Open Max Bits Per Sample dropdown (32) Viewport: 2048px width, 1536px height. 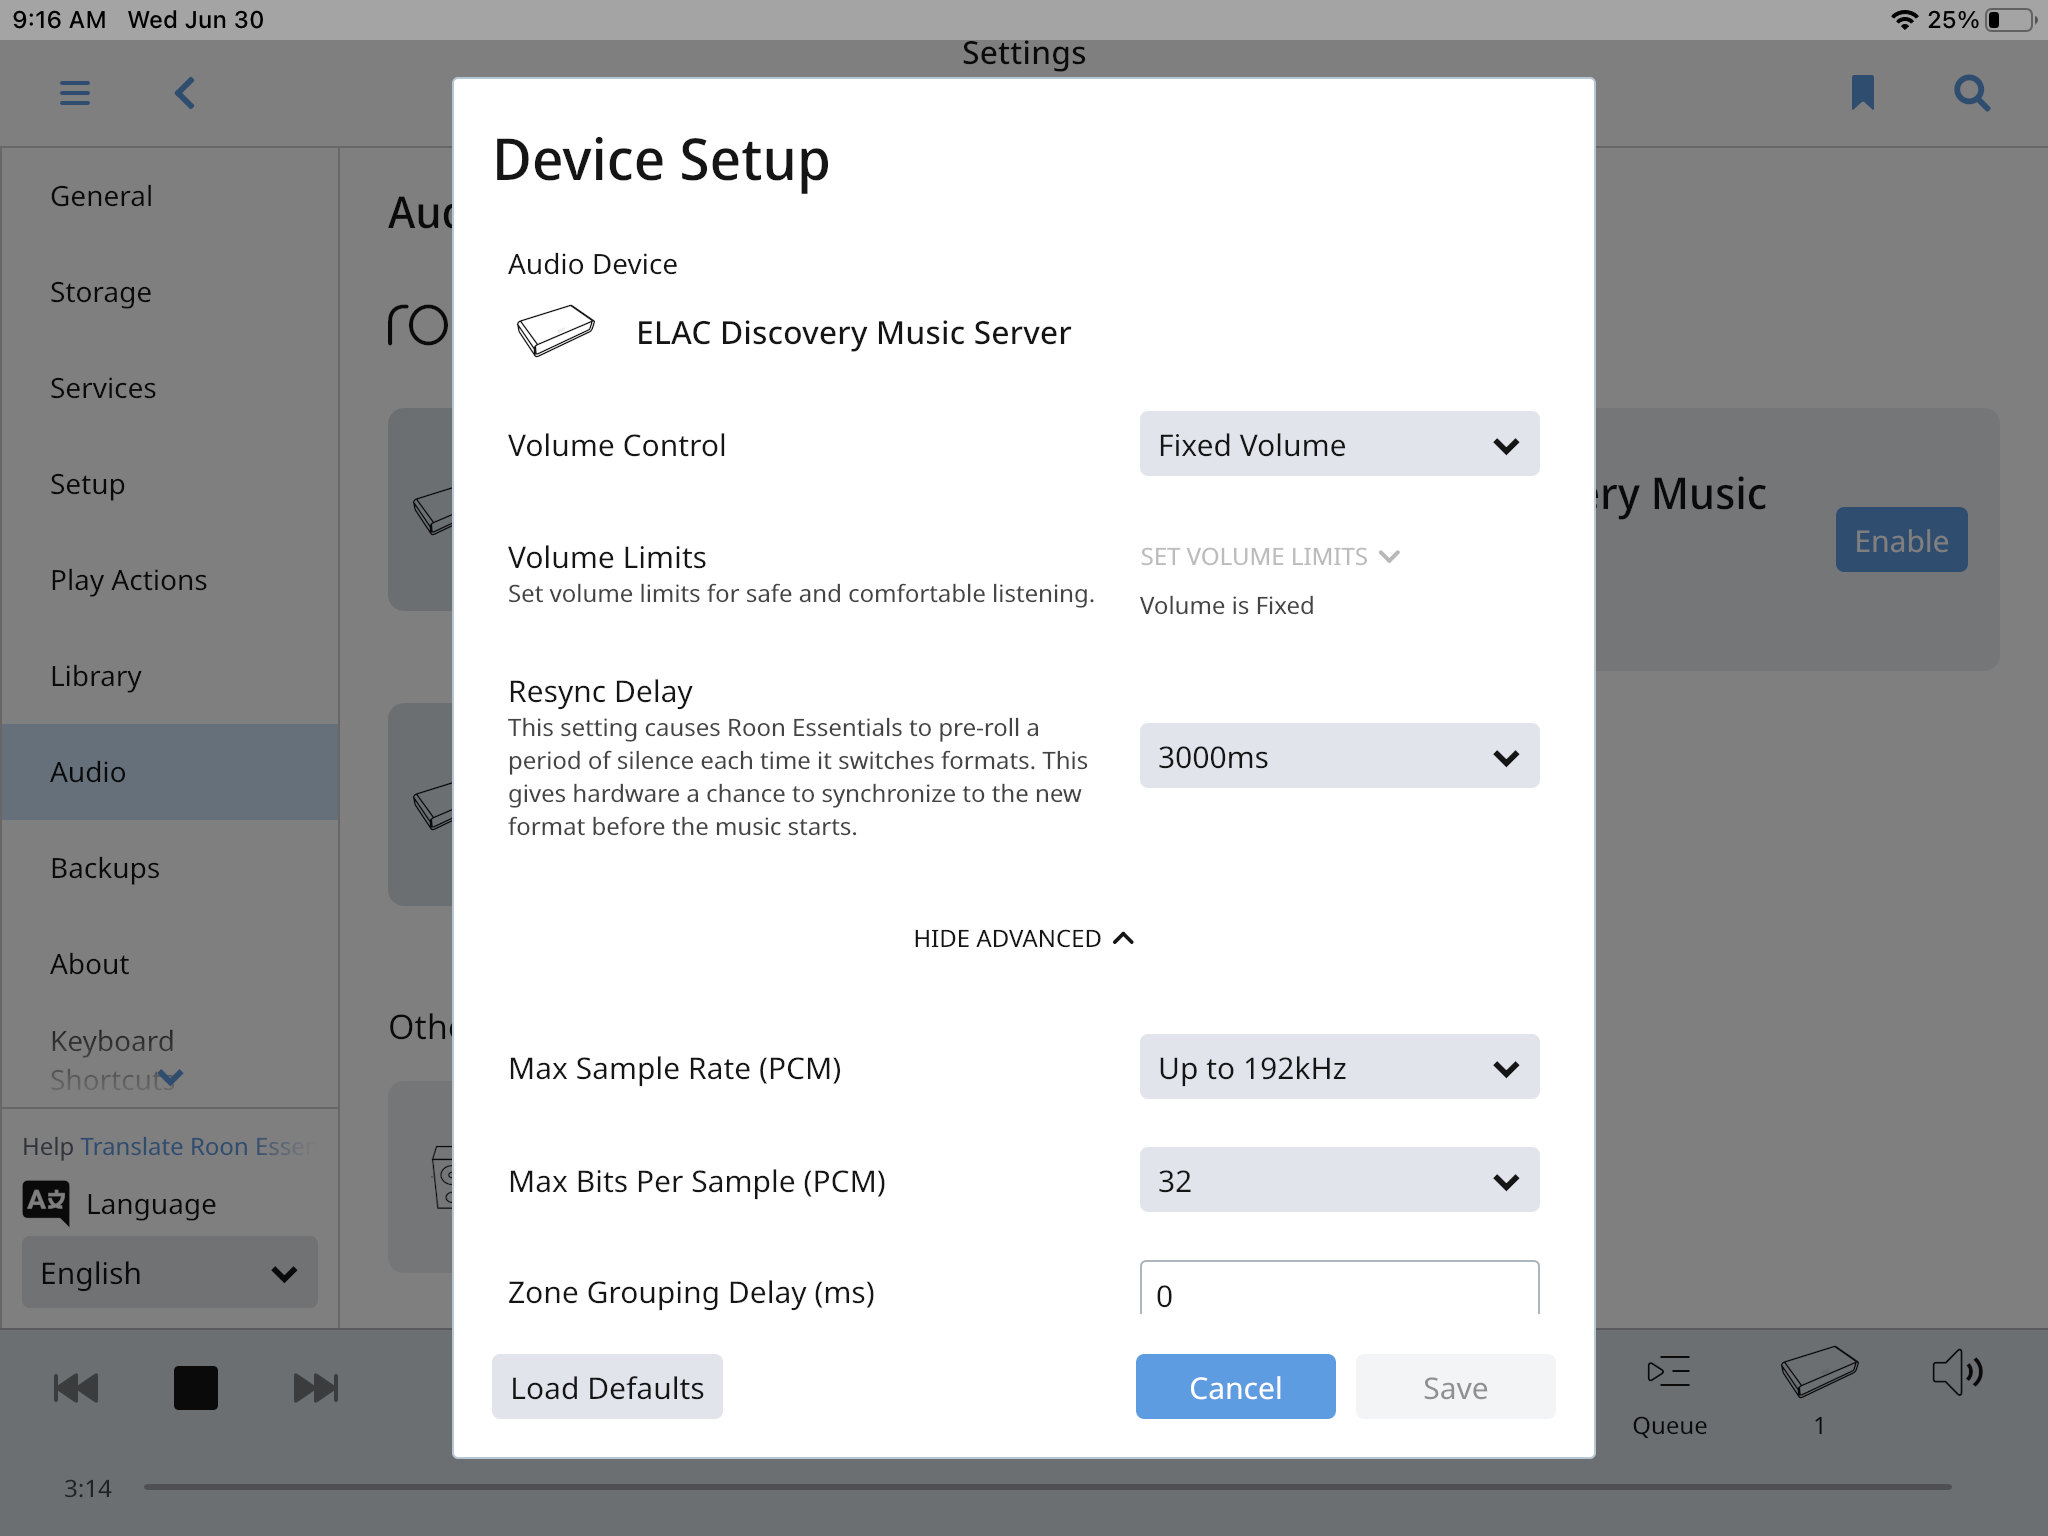[1339, 1180]
